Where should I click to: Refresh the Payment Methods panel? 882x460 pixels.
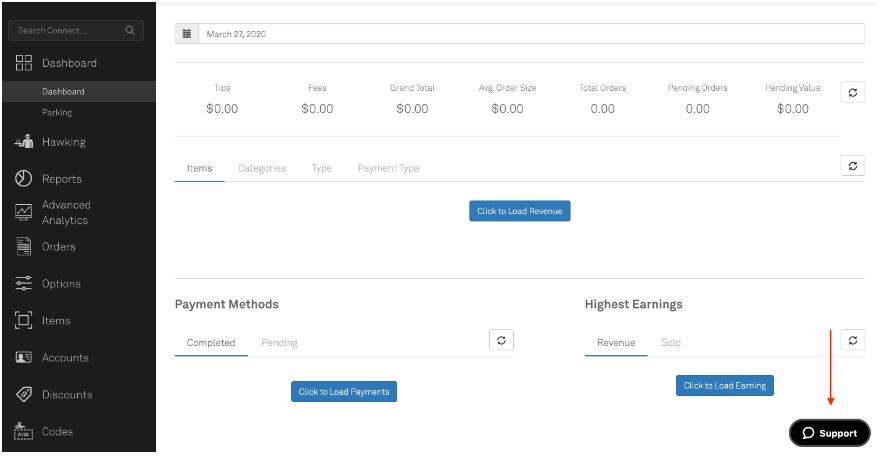click(x=501, y=340)
